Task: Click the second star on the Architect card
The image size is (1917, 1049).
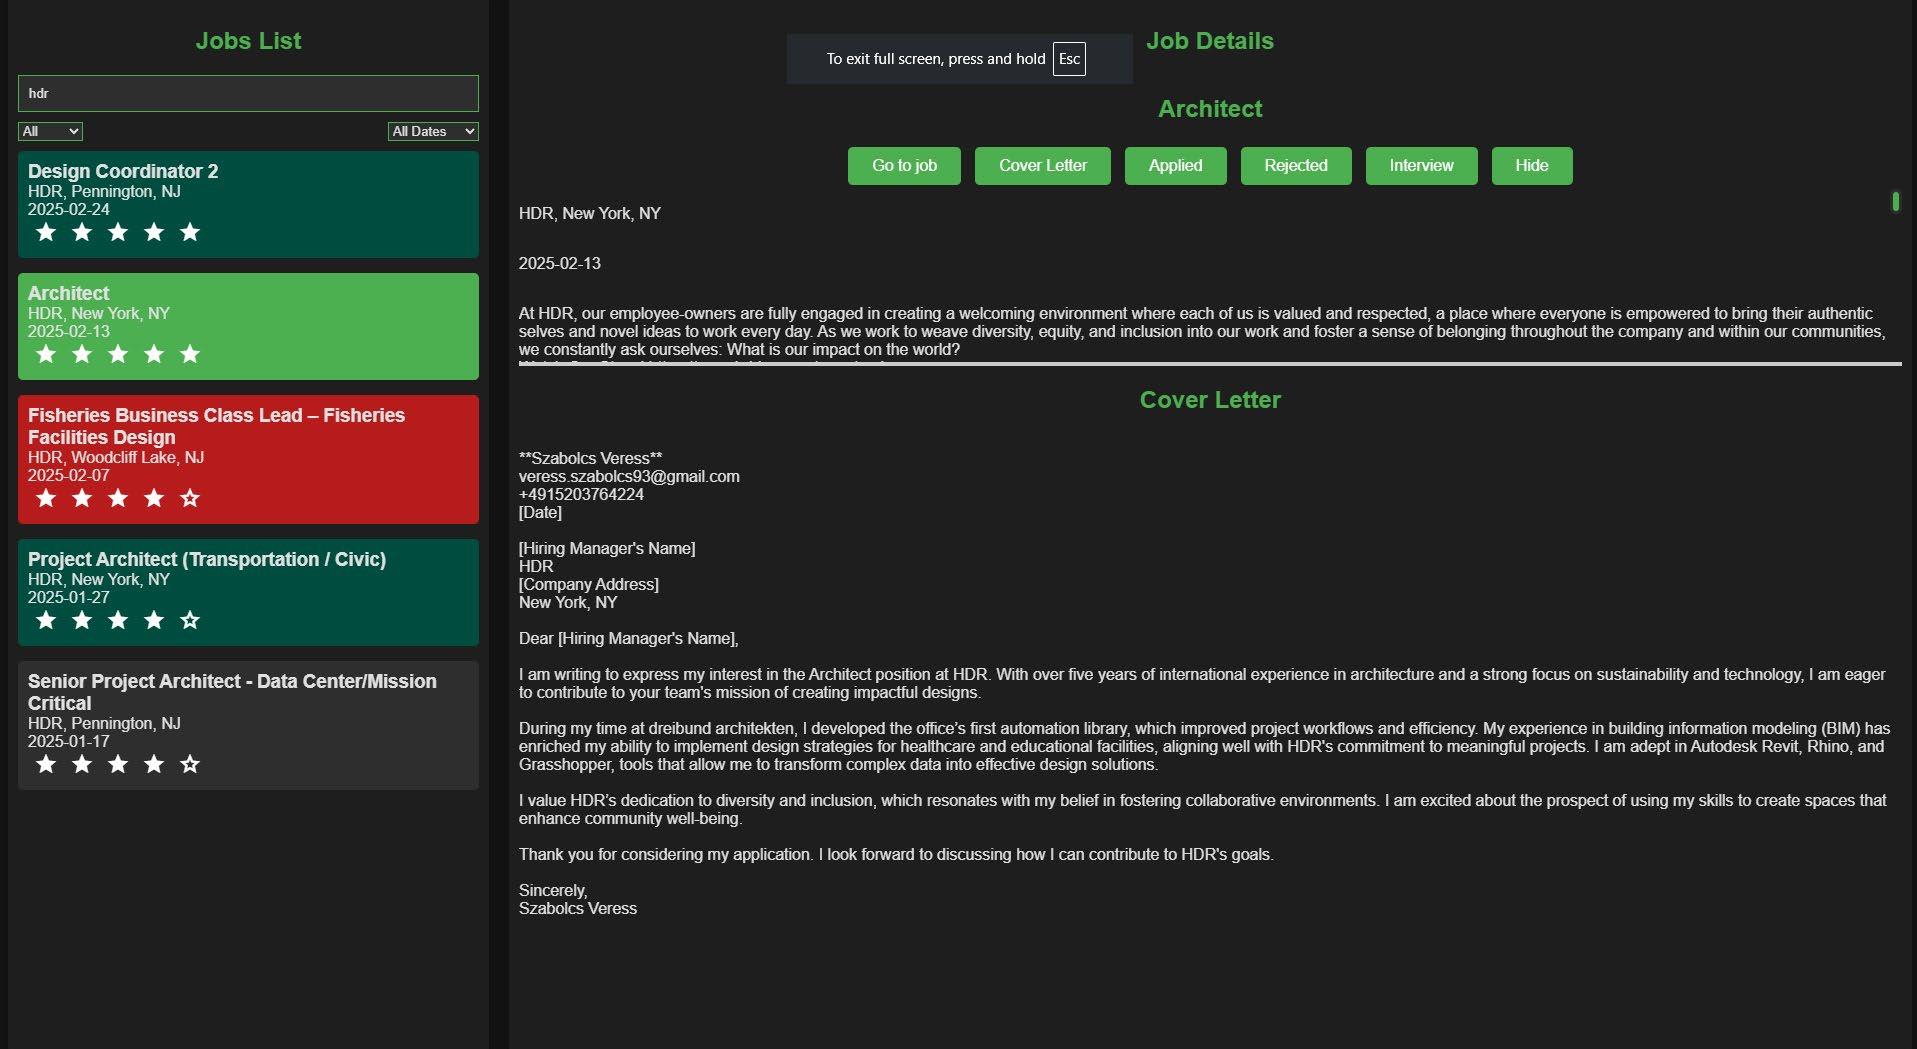Action: pyautogui.click(x=82, y=355)
